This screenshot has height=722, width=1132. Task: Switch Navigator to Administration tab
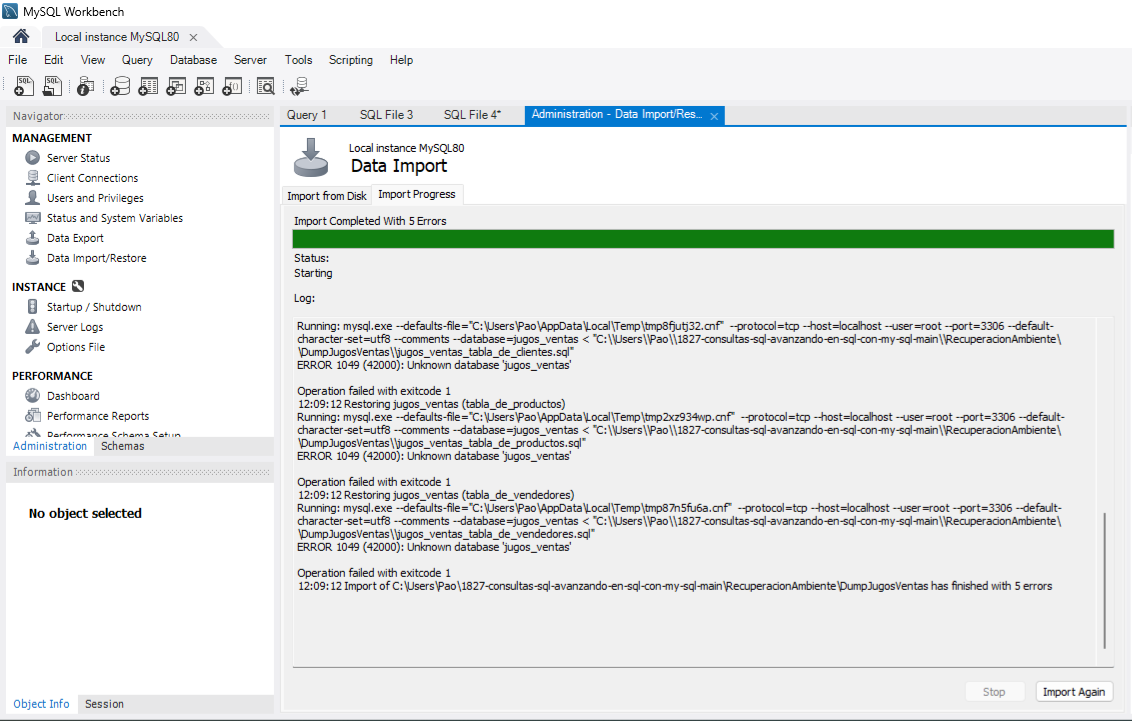(50, 446)
